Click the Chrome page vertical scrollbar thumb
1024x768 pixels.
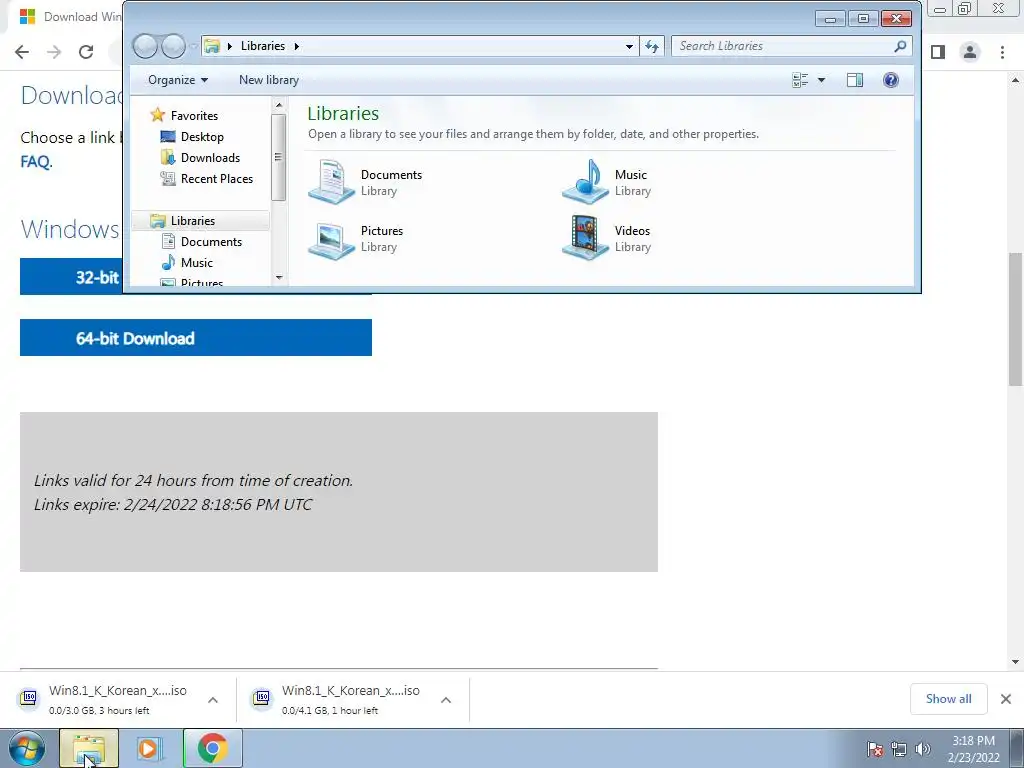(x=1015, y=319)
